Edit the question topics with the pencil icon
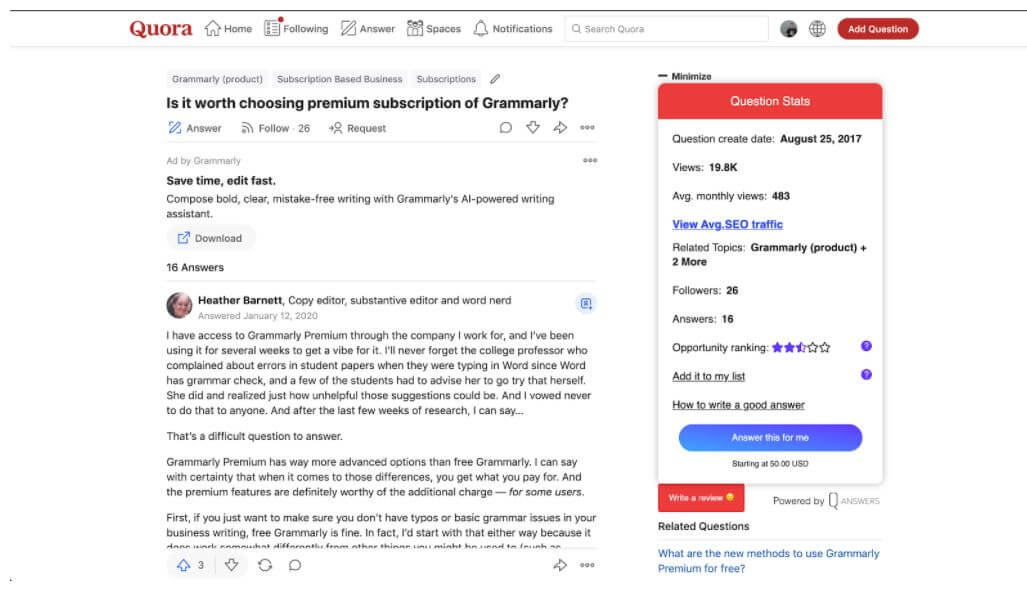Screen dimensions: 1027x598 [493, 77]
